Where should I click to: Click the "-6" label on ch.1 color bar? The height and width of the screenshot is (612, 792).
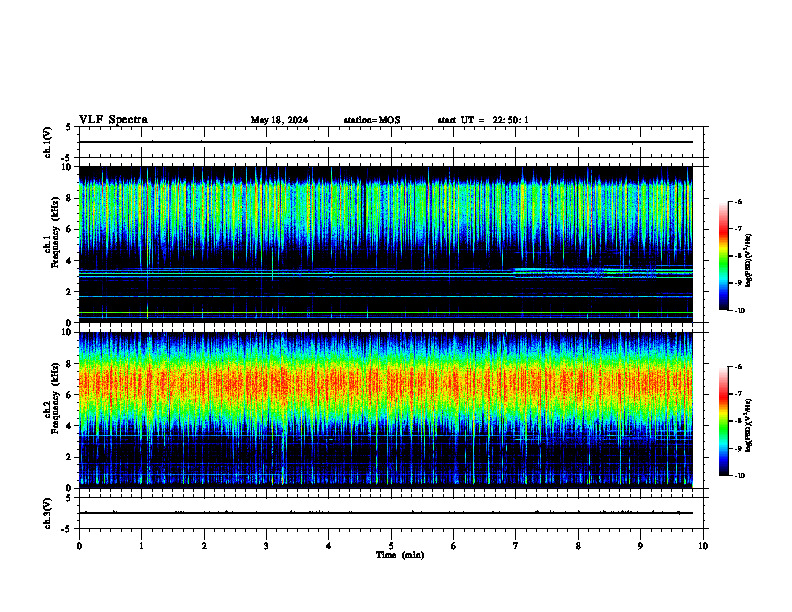739,201
